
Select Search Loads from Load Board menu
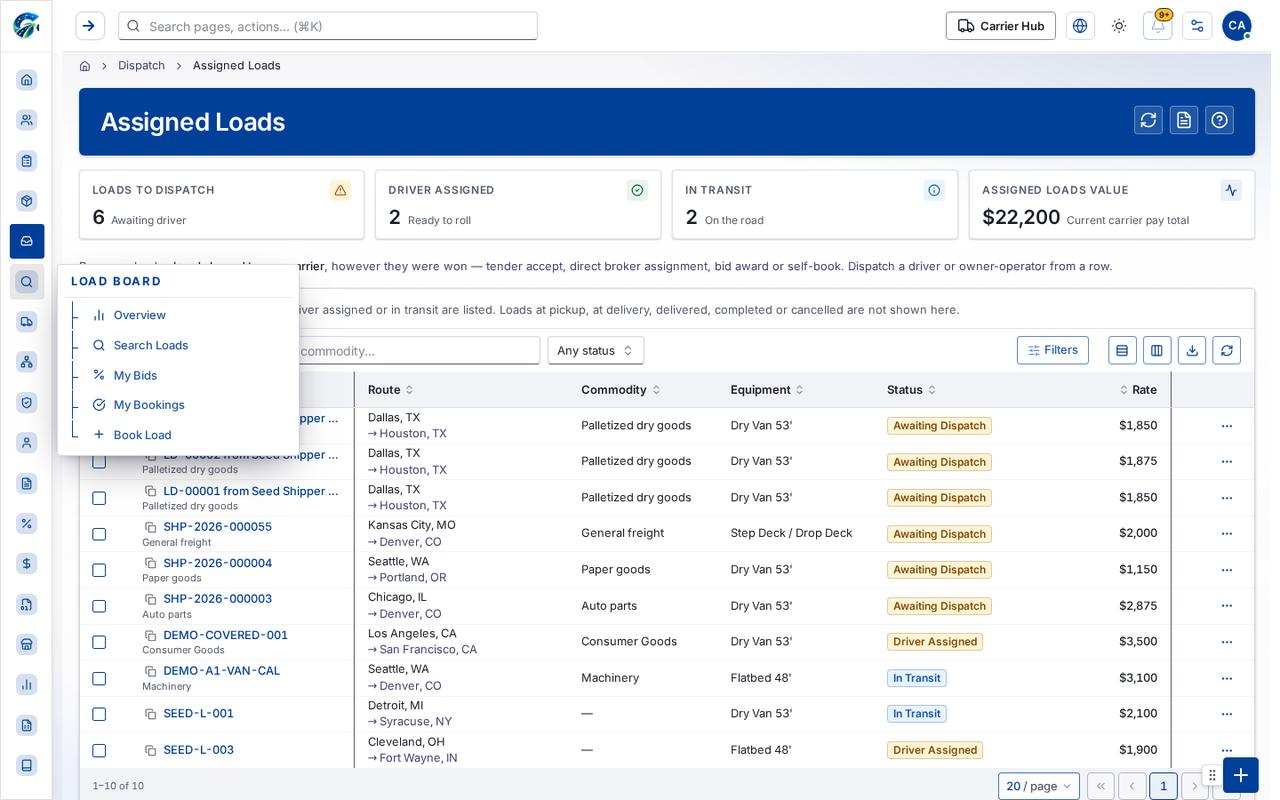click(x=151, y=345)
